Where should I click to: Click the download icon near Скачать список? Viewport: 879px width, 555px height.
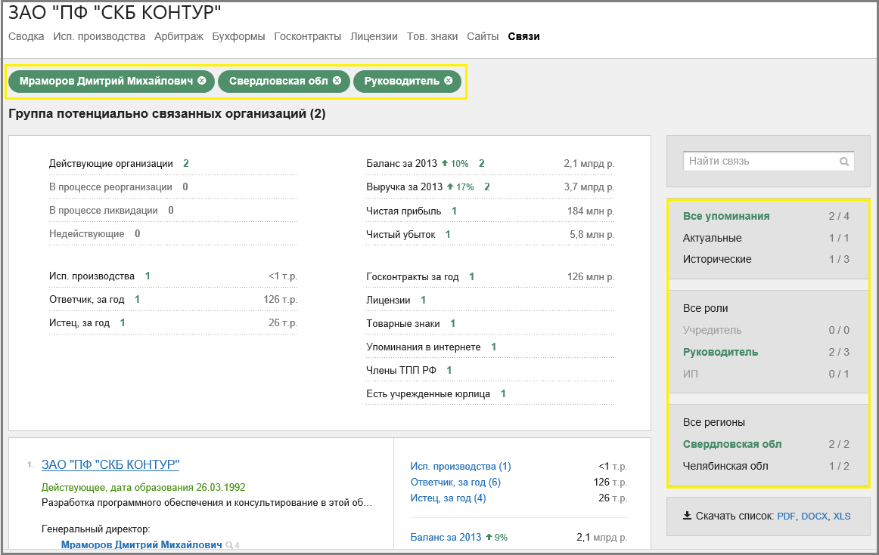[687, 515]
